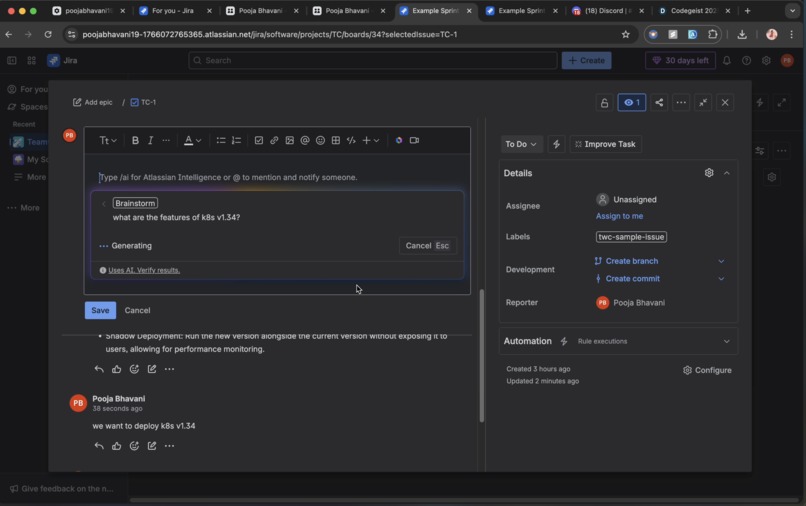Image resolution: width=806 pixels, height=506 pixels.
Task: Add reaction to 'we want to deploy' comment
Action: [x=134, y=446]
